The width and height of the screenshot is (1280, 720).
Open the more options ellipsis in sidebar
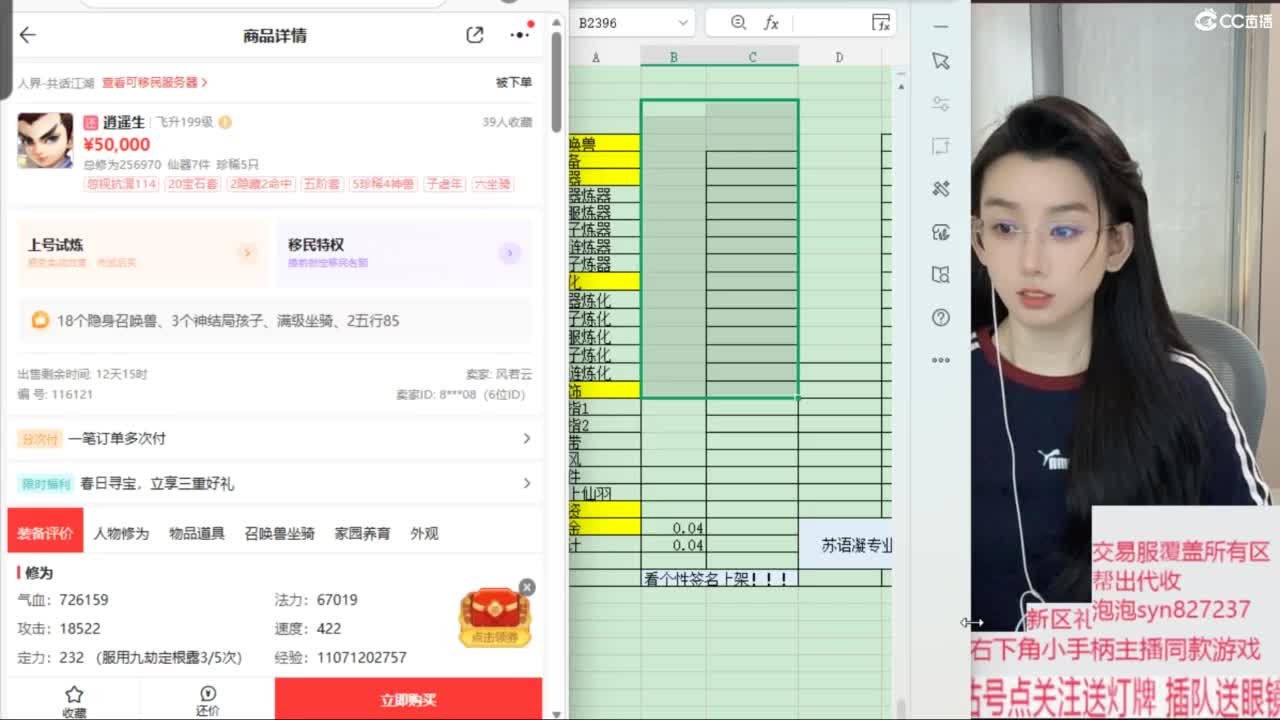[x=940, y=360]
